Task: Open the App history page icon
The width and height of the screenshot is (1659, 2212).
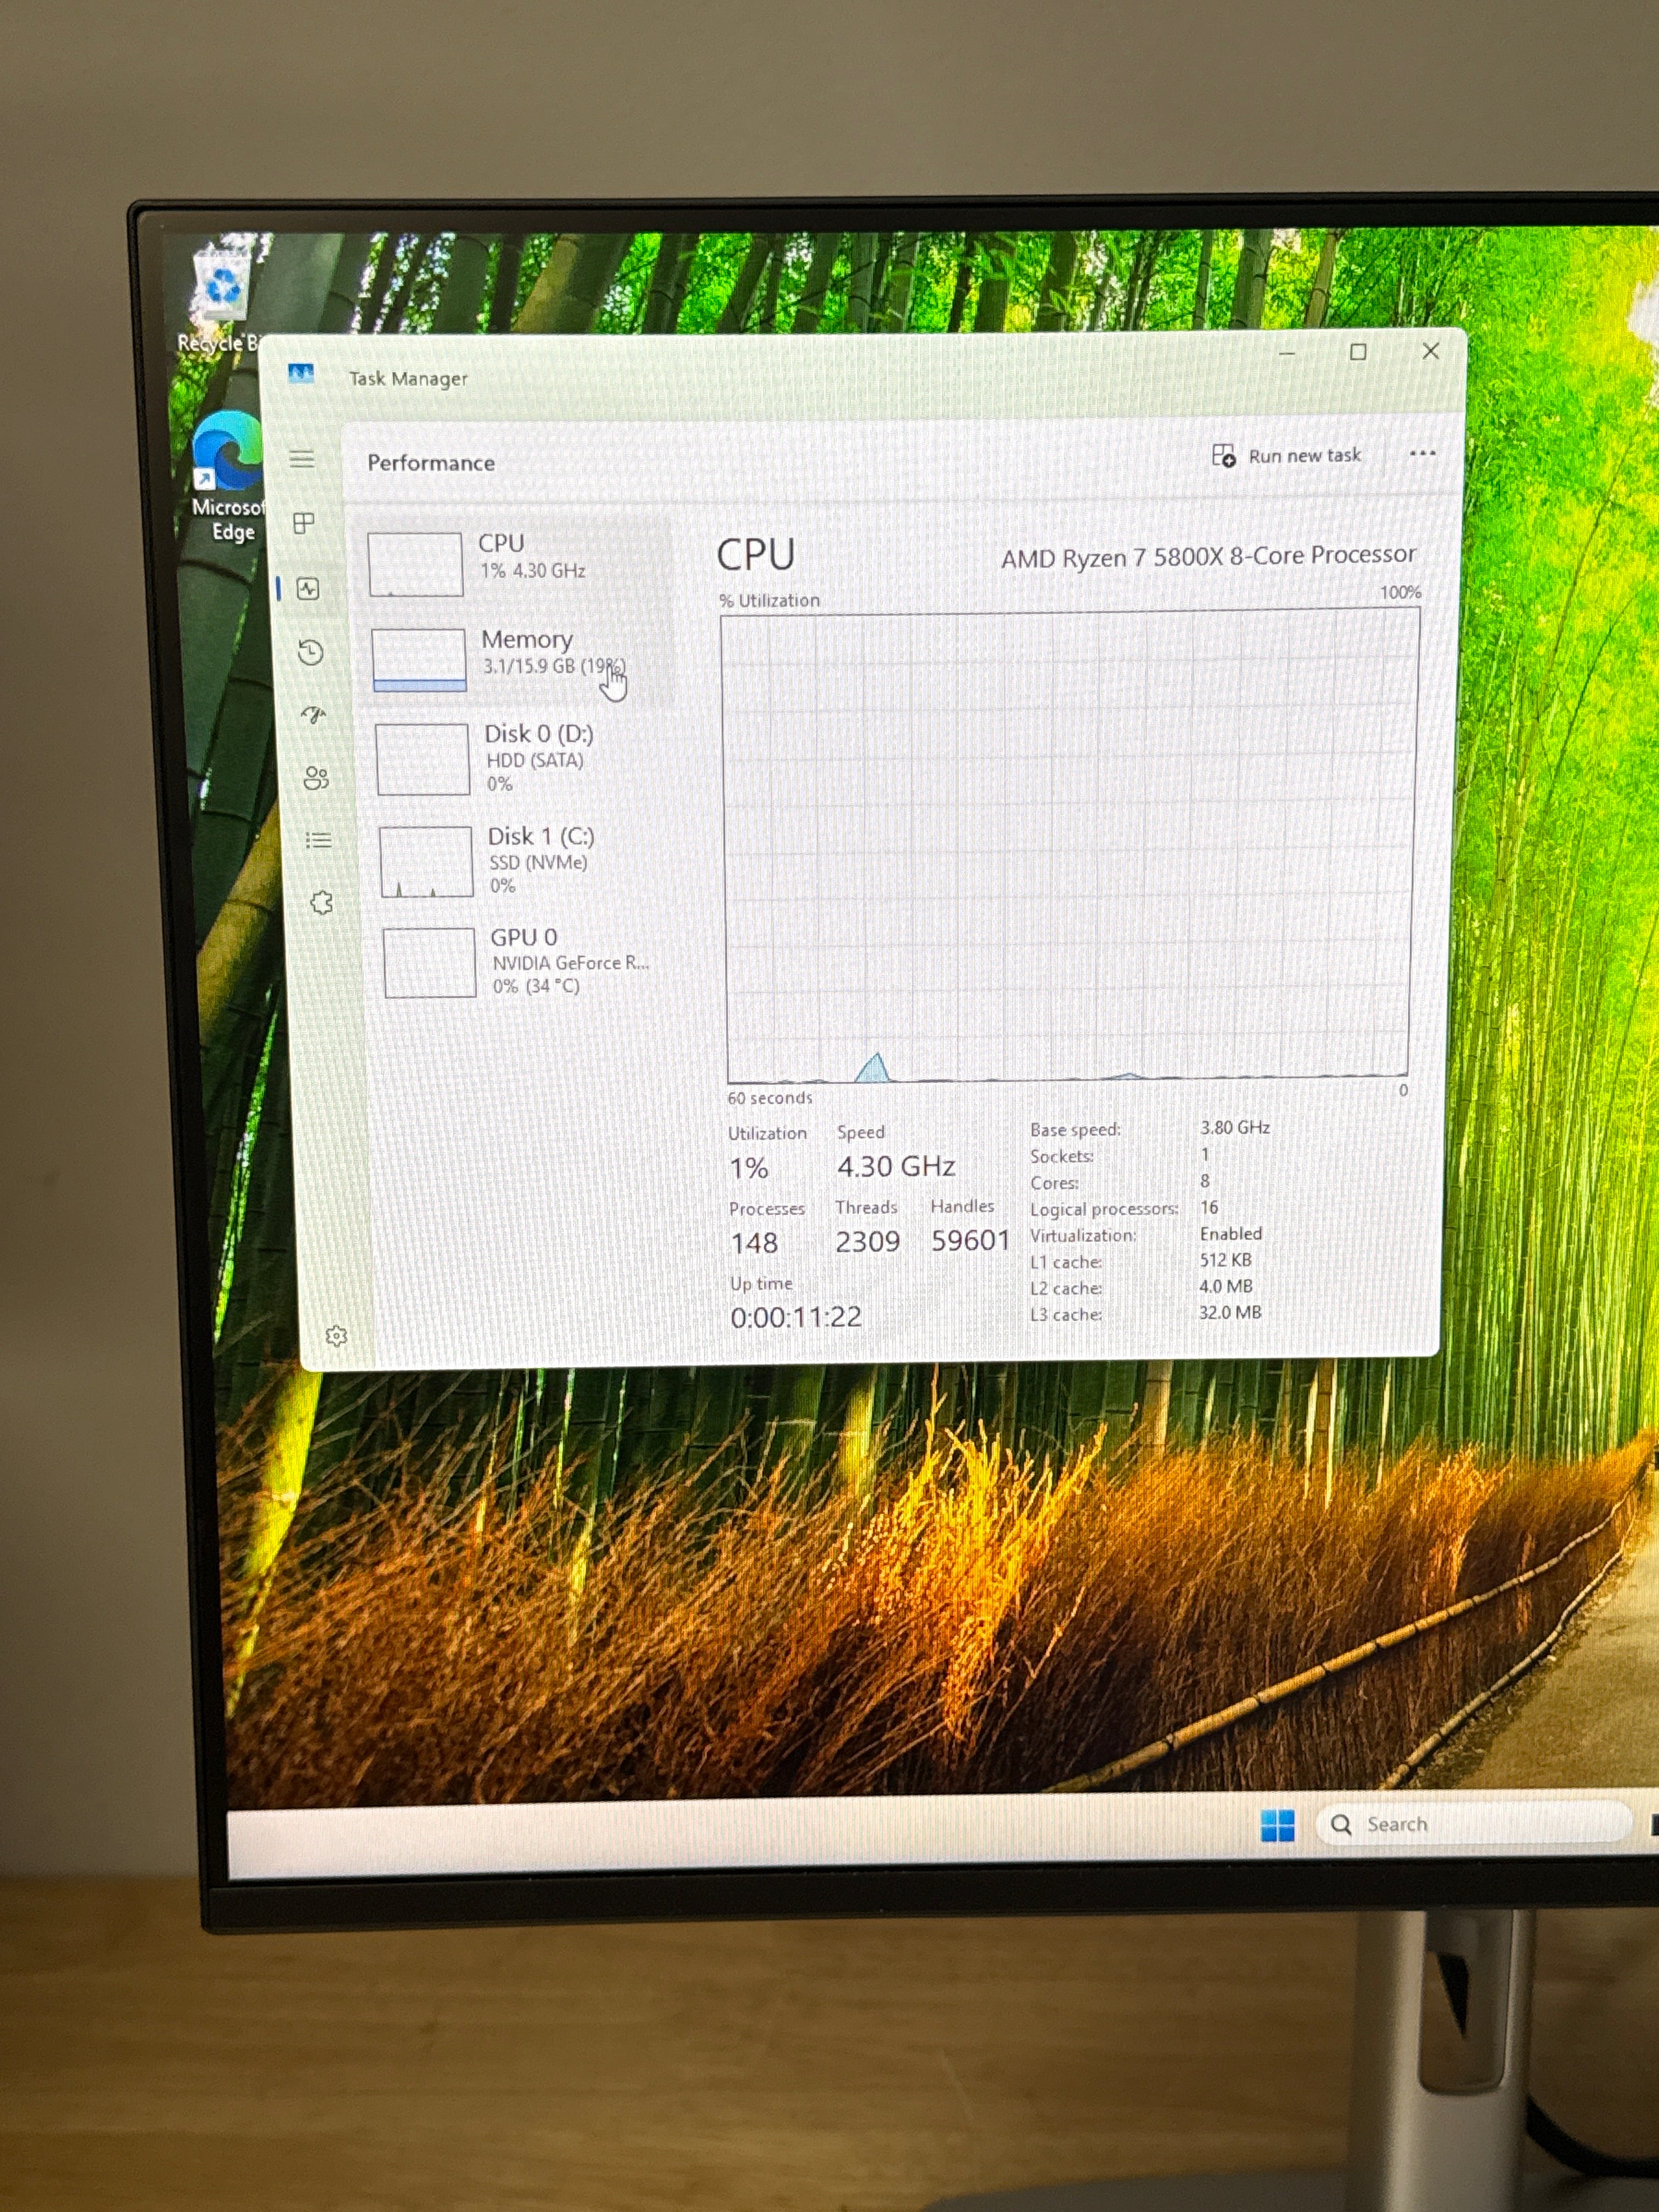Action: pyautogui.click(x=311, y=653)
